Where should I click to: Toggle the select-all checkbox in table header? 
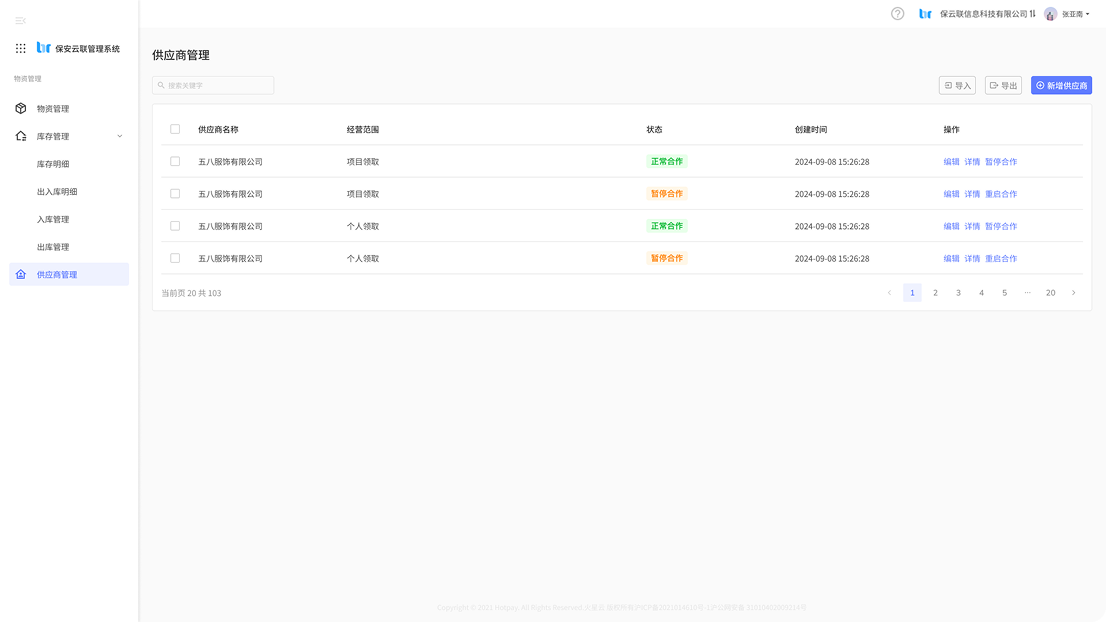coord(175,129)
